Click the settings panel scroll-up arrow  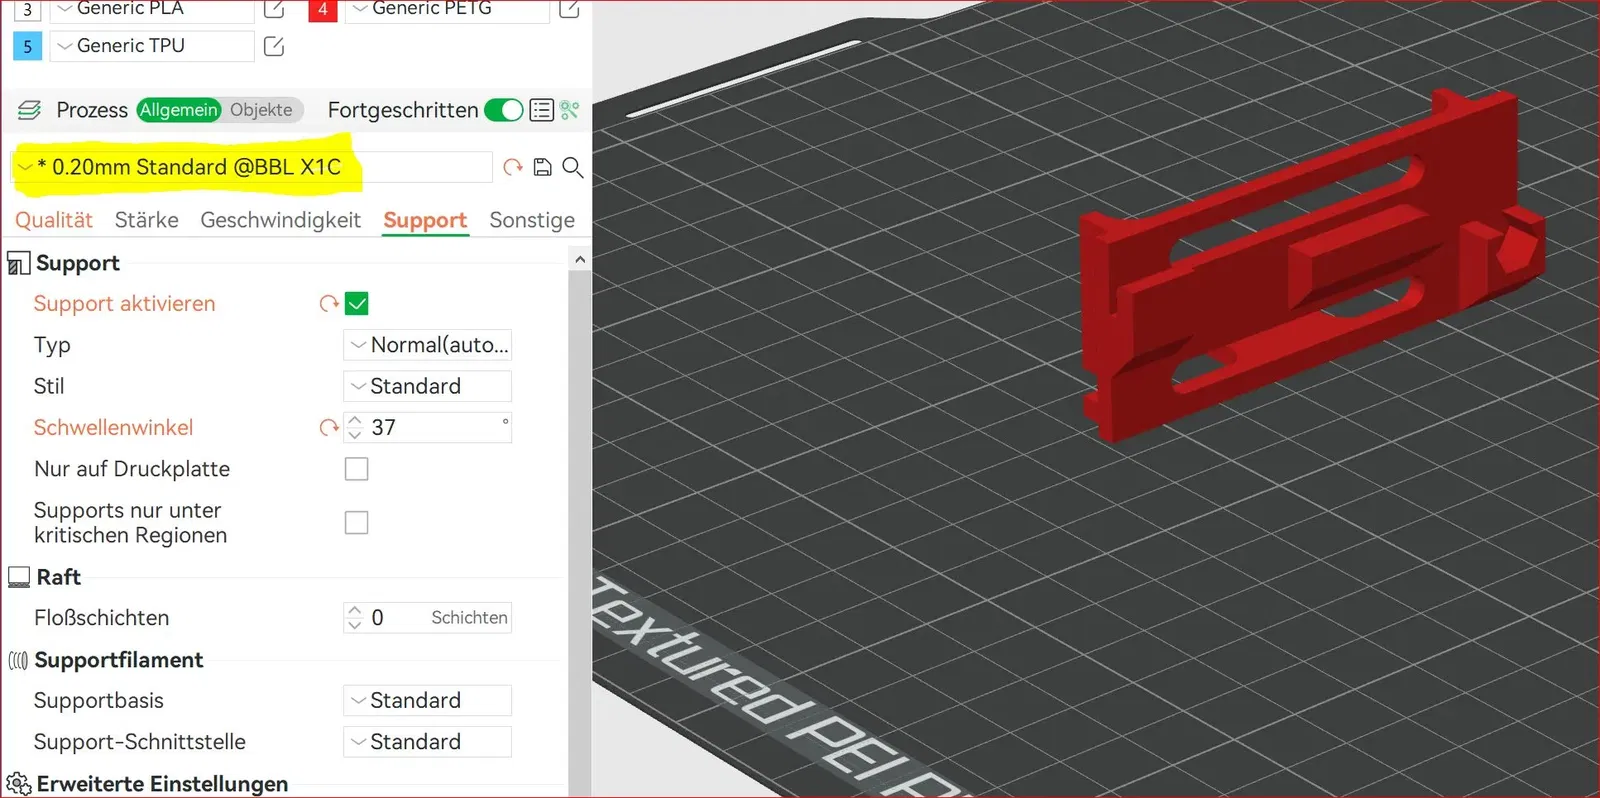click(580, 260)
